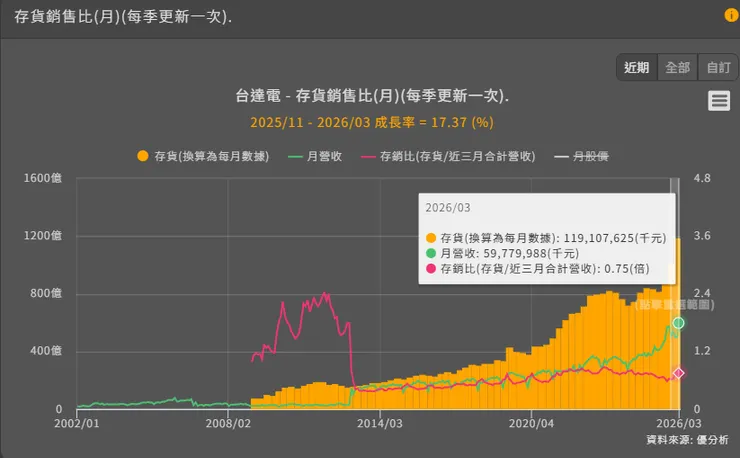Image resolution: width=740 pixels, height=458 pixels.
Task: Click the orange info icon at top right
Action: (x=732, y=15)
